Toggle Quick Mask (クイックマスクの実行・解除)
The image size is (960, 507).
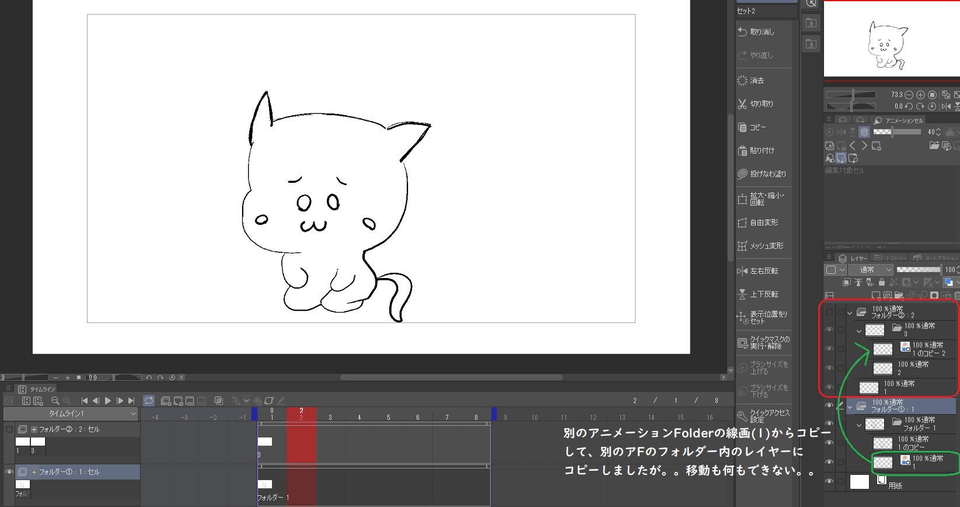(x=763, y=342)
